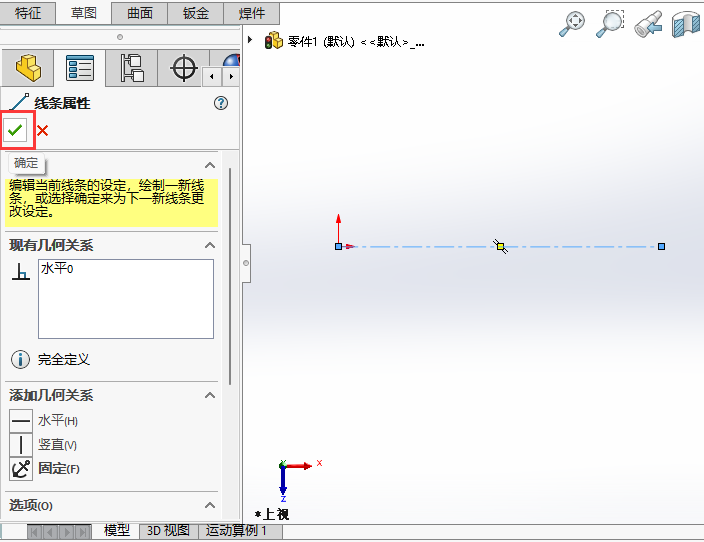This screenshot has height=542, width=704.
Task: Cancel with the red X button
Action: [x=43, y=131]
